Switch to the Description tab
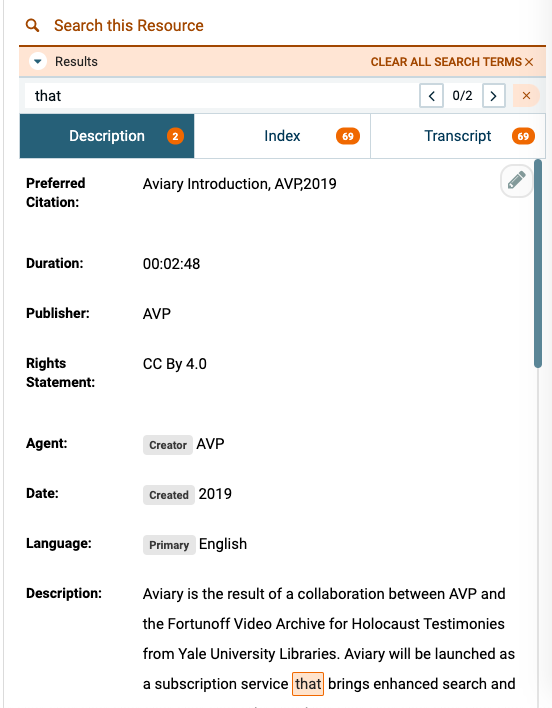This screenshot has height=708, width=552. pyautogui.click(x=107, y=136)
